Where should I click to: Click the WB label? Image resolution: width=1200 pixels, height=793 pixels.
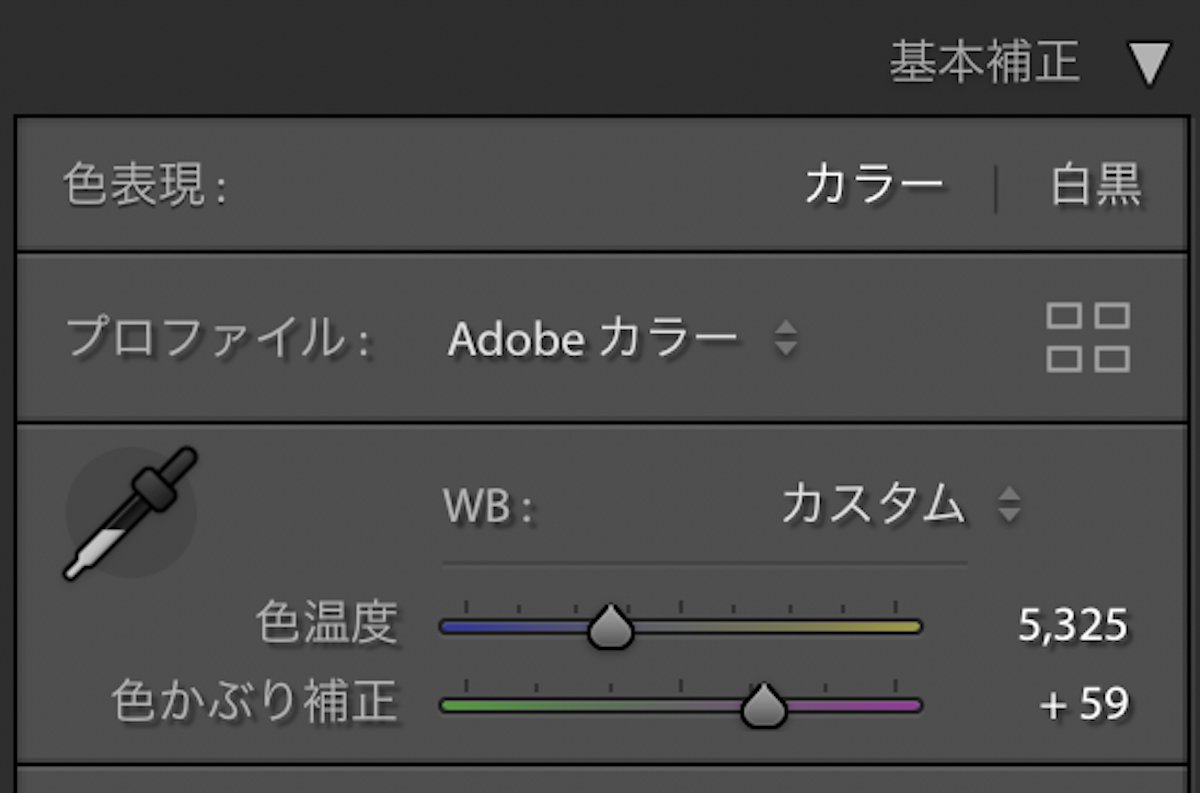pyautogui.click(x=490, y=508)
